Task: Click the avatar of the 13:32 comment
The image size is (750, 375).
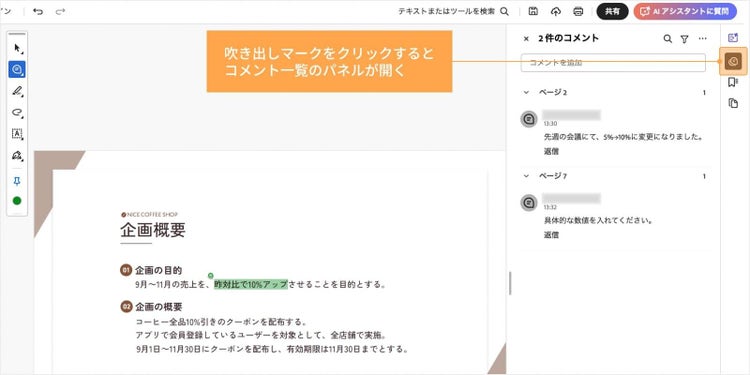Action: tap(529, 203)
